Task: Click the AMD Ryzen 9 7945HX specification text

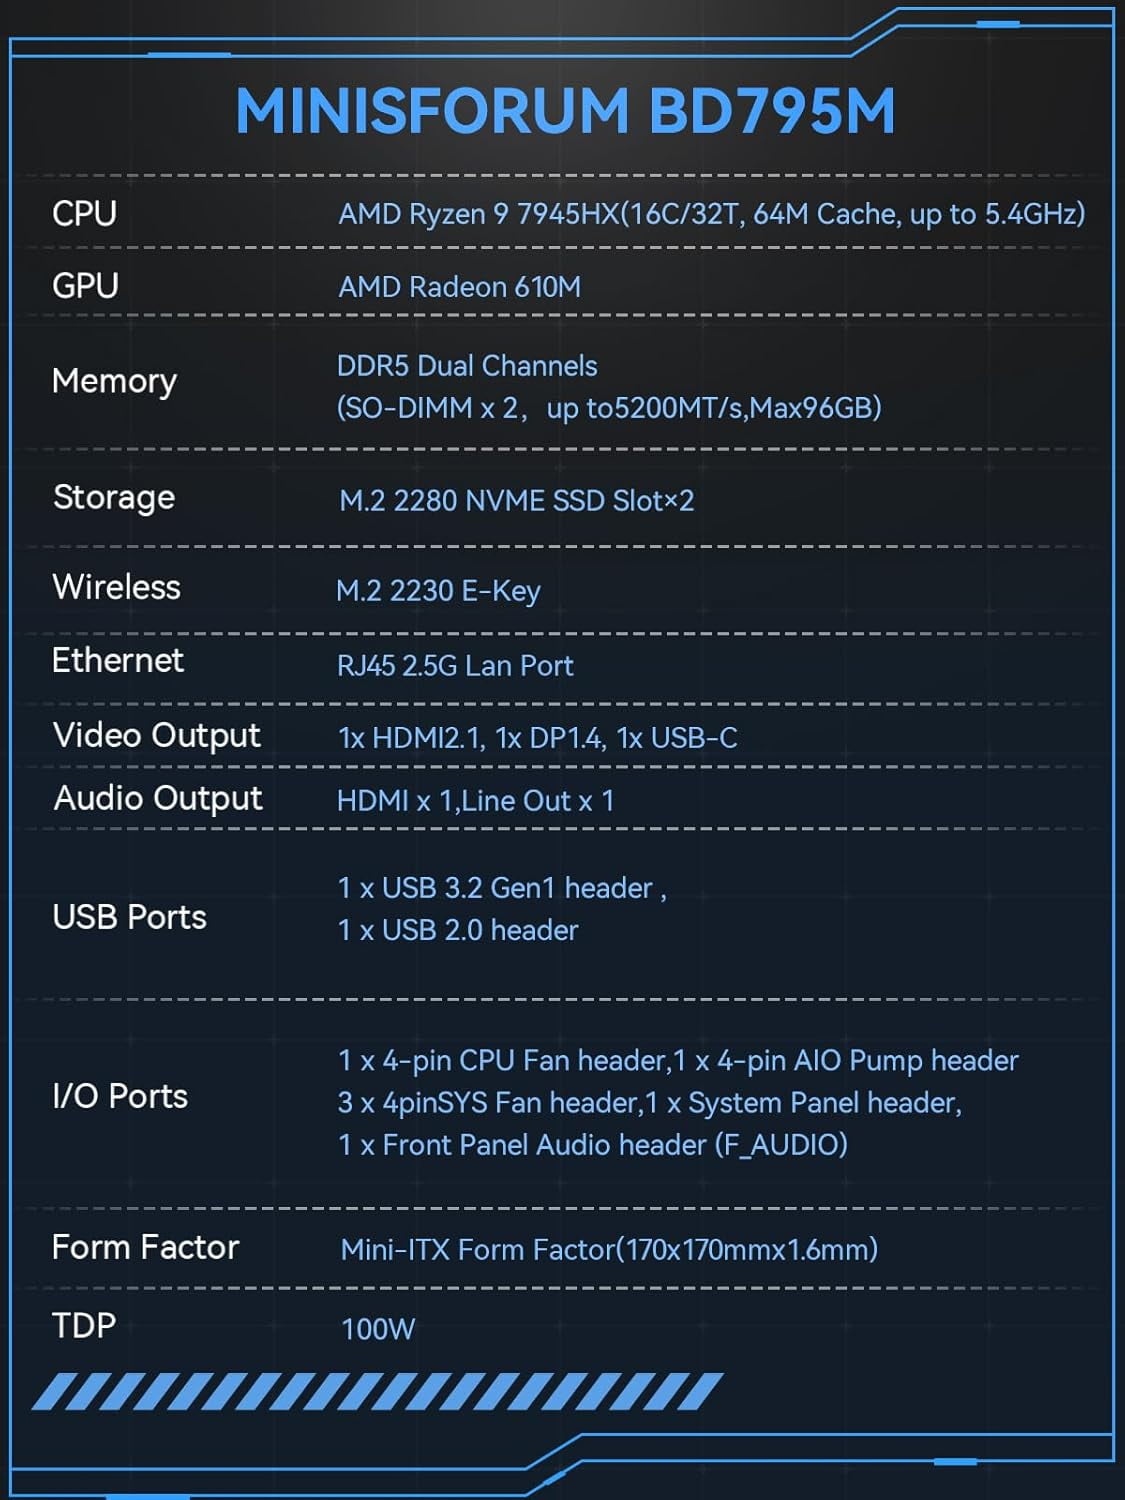Action: click(711, 214)
